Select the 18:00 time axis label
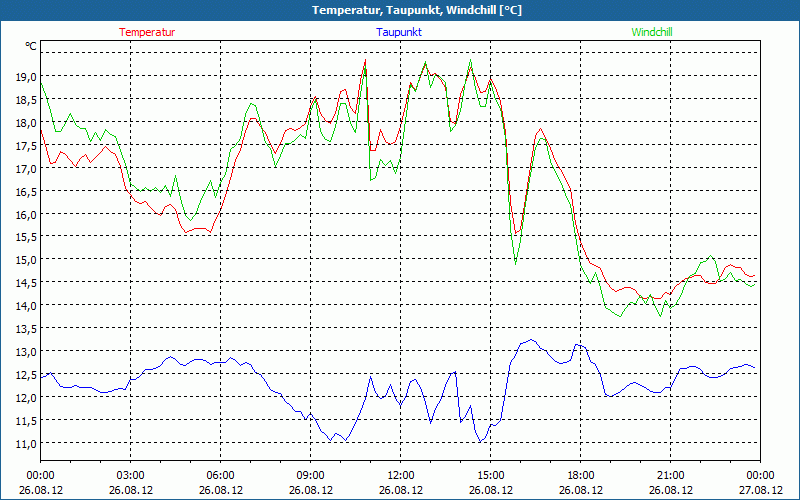The height and width of the screenshot is (500, 800). [580, 475]
